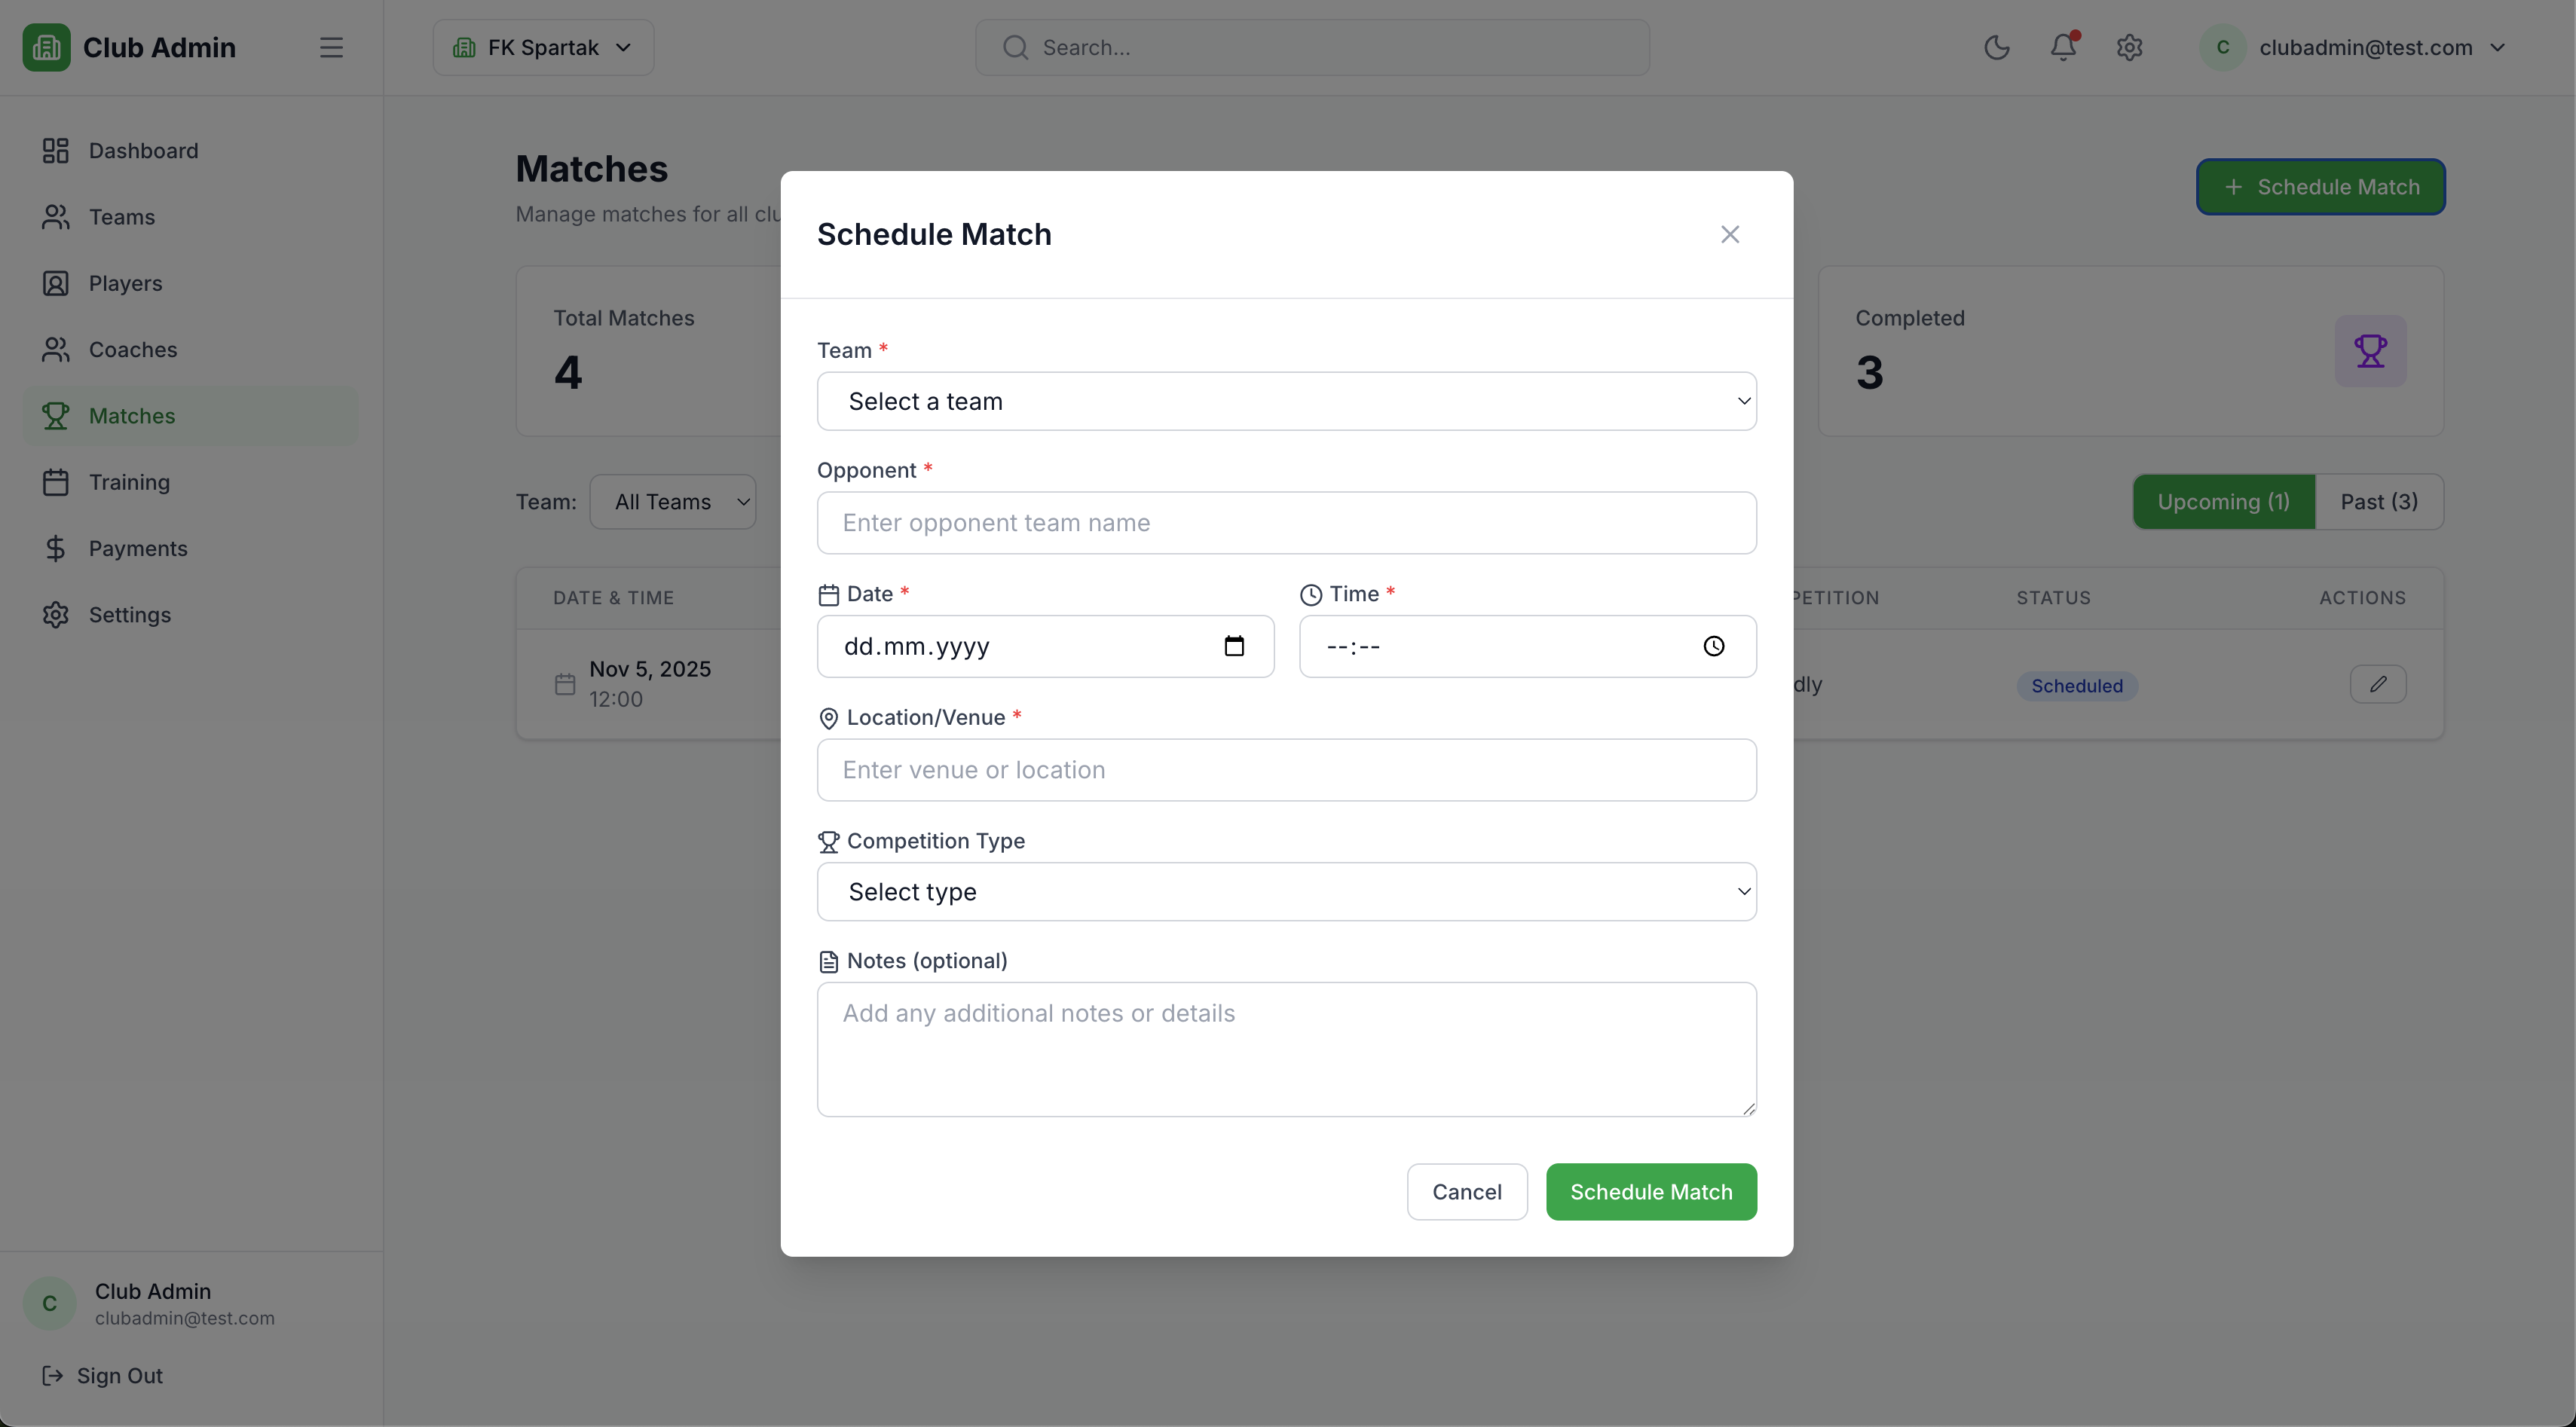2576x1427 pixels.
Task: Click the edit pencil for scheduled match
Action: [2378, 685]
